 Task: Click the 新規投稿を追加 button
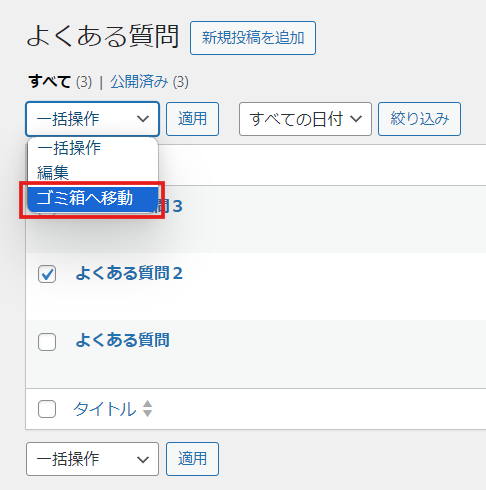coord(253,38)
